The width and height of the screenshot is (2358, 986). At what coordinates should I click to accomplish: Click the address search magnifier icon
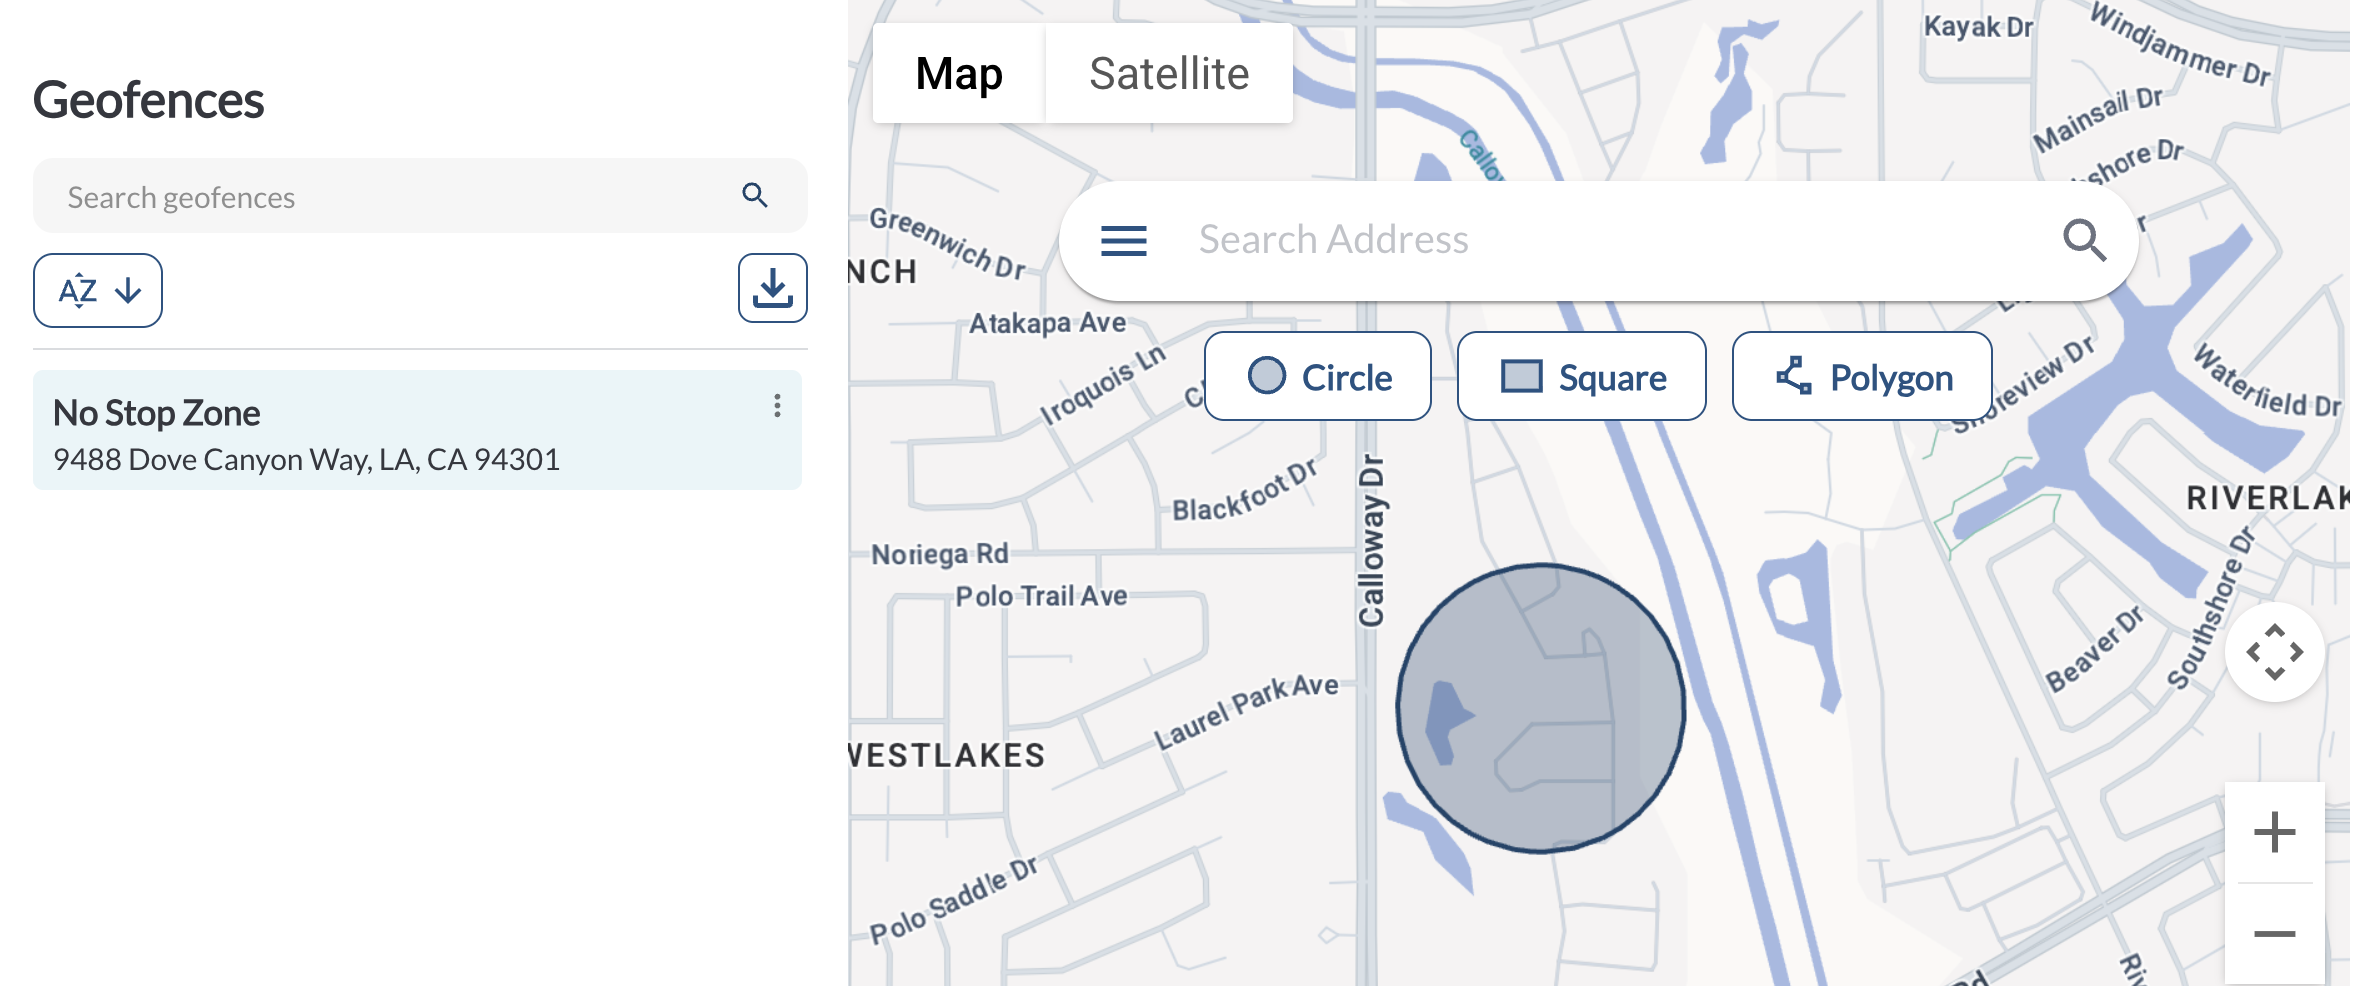point(2084,241)
